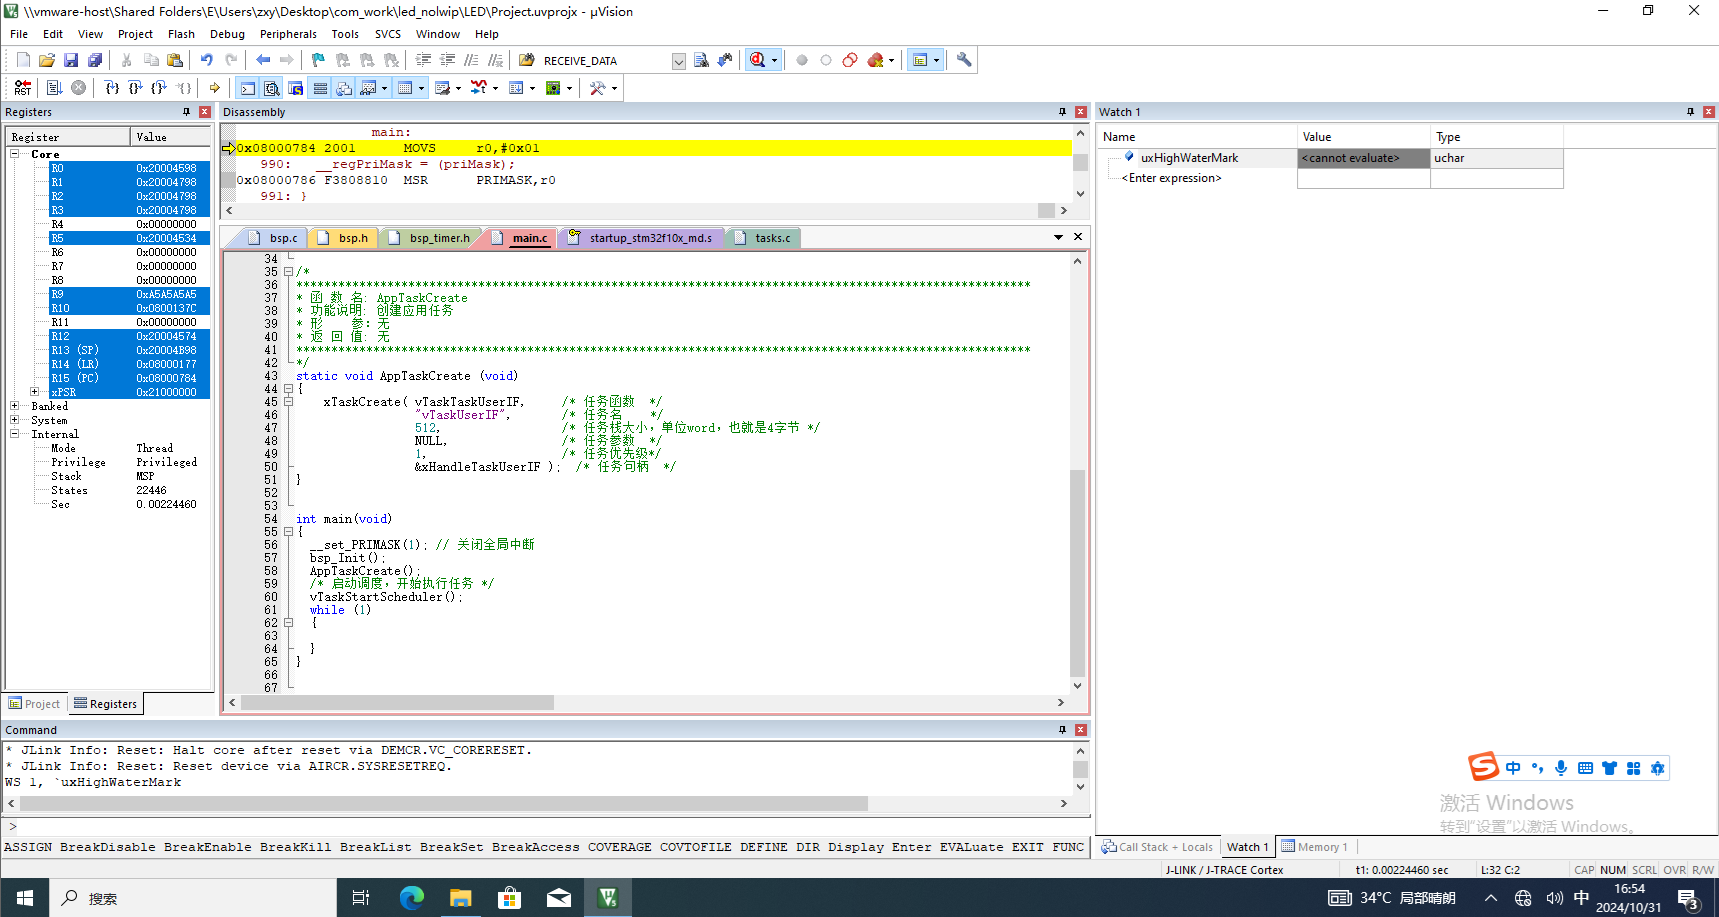
Task: Click the Run program toolbar icon
Action: [55, 88]
